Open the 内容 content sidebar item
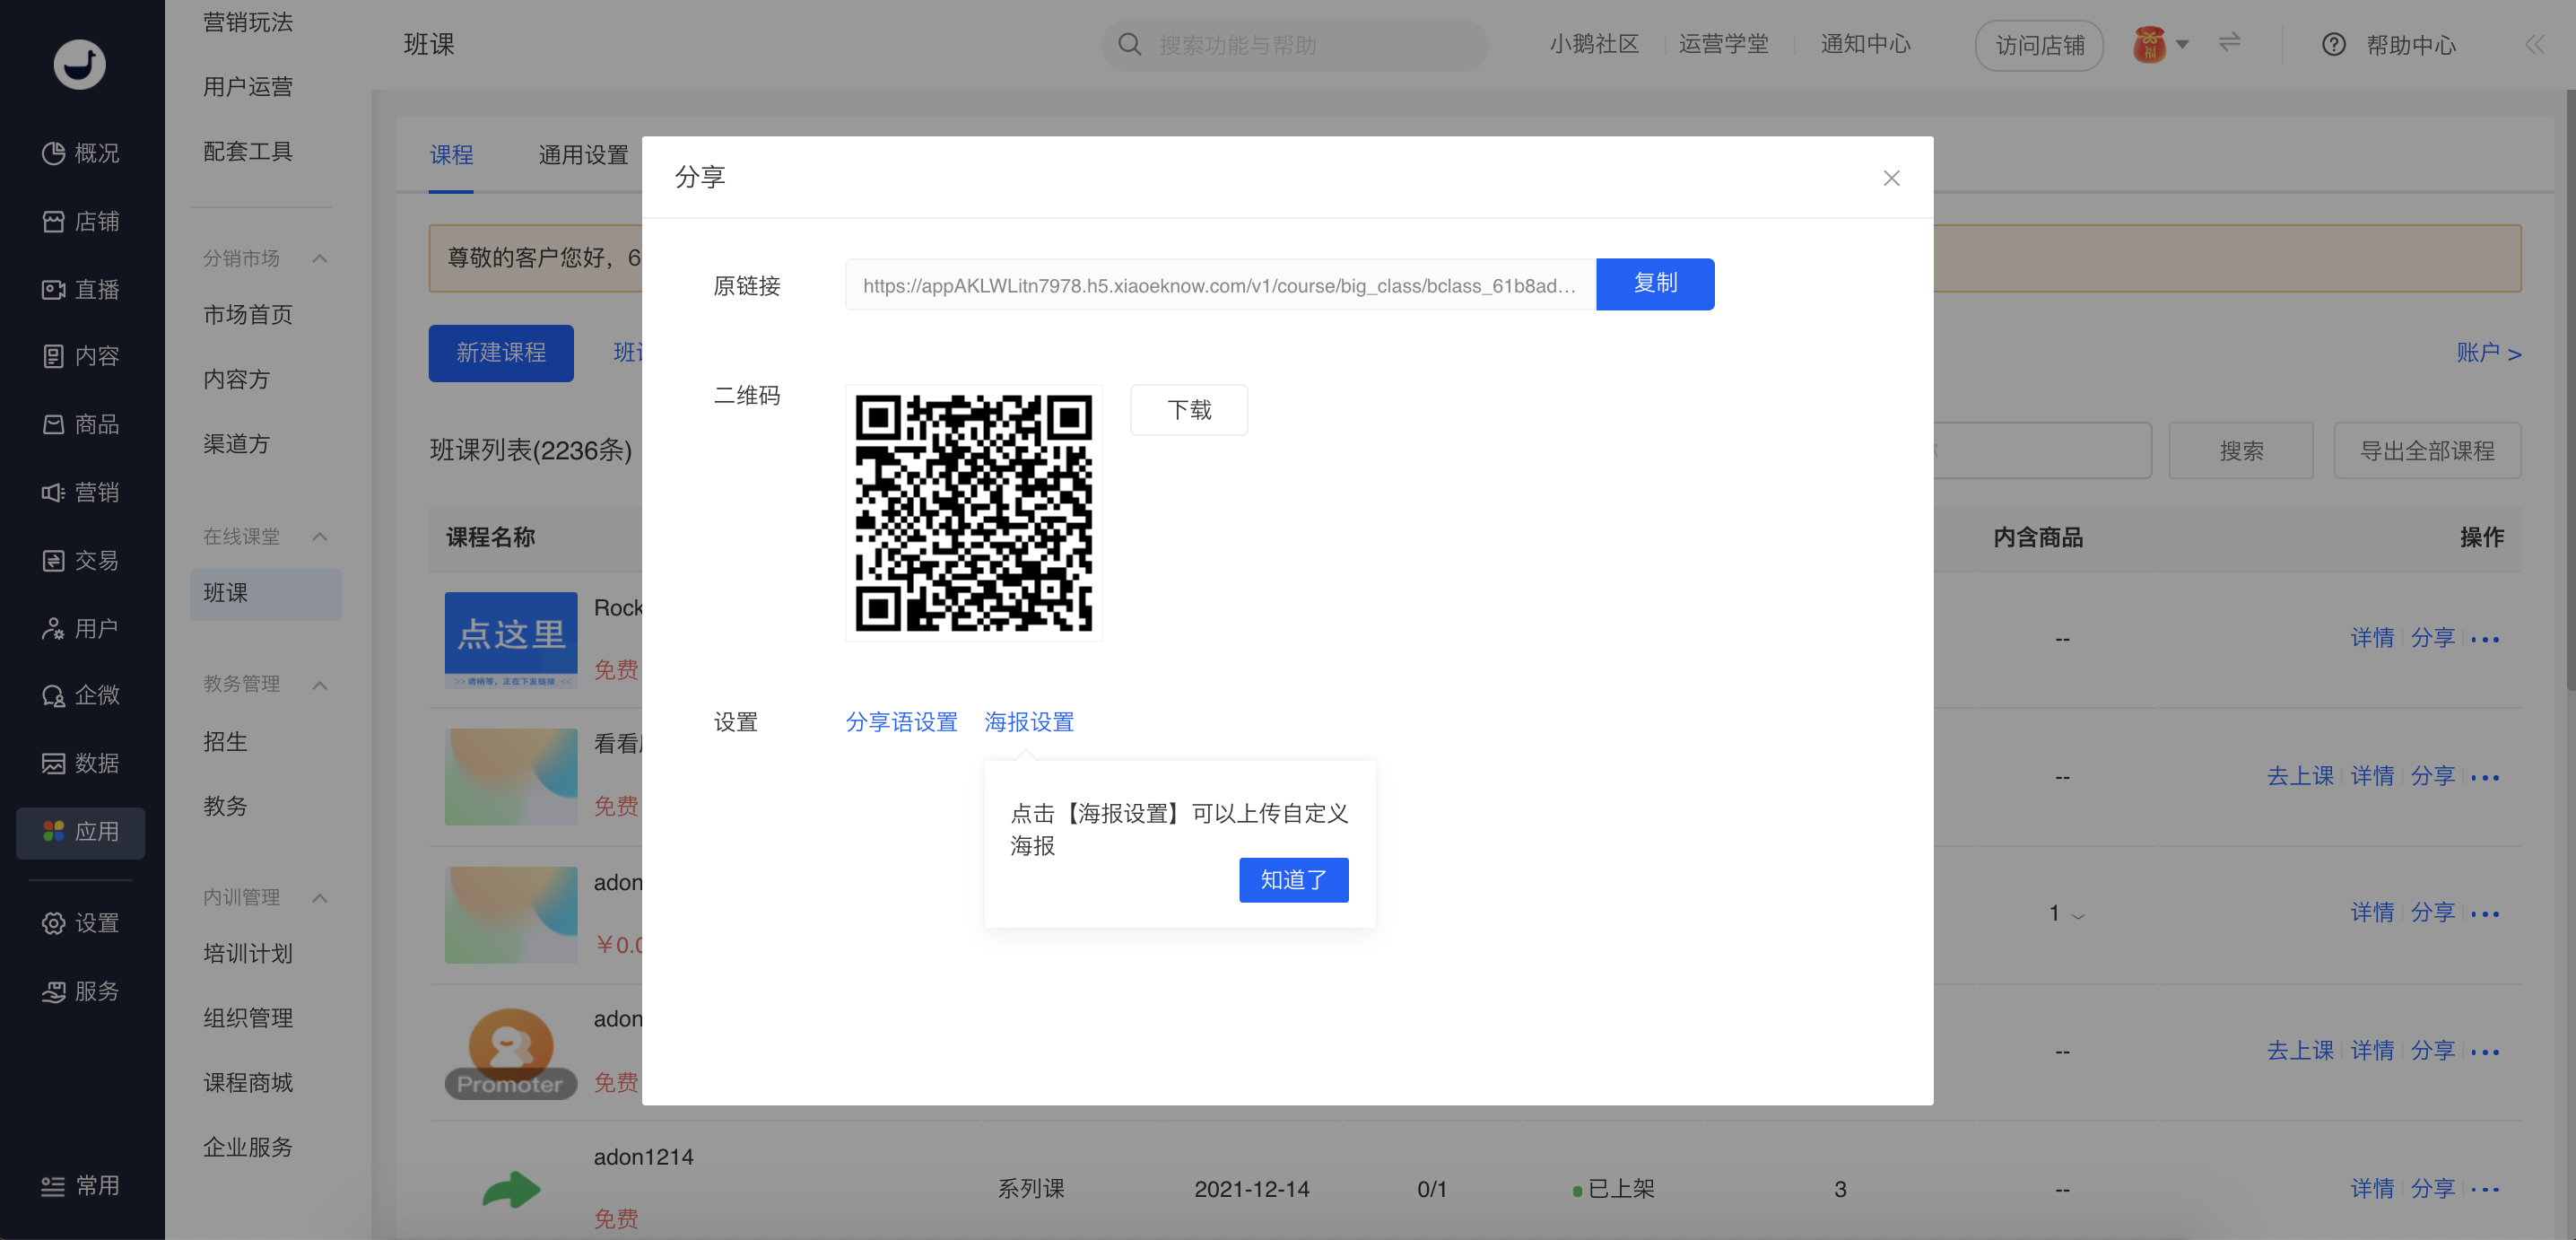The height and width of the screenshot is (1240, 2576). click(x=80, y=356)
